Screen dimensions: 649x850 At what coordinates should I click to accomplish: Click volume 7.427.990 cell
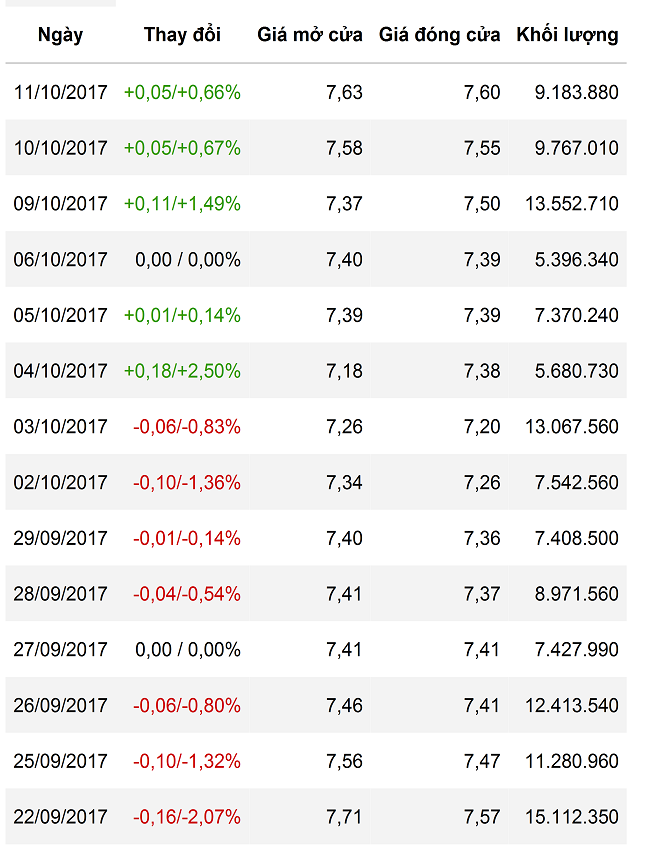pos(576,650)
